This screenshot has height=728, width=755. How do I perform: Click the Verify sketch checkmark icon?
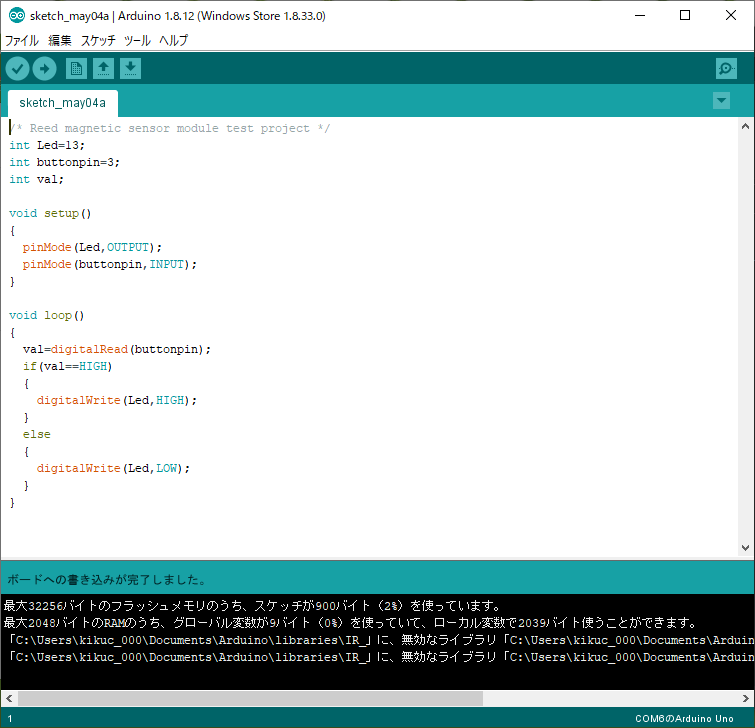pyautogui.click(x=18, y=68)
